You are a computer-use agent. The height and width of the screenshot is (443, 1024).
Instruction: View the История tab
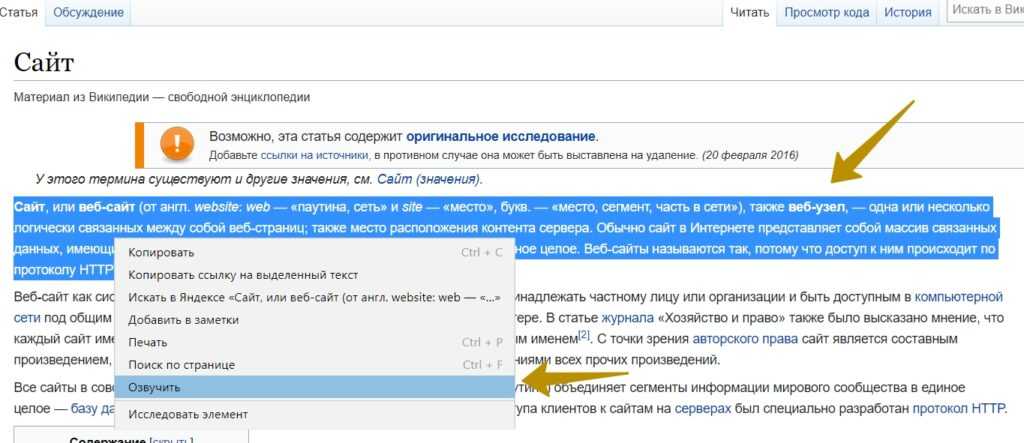907,13
